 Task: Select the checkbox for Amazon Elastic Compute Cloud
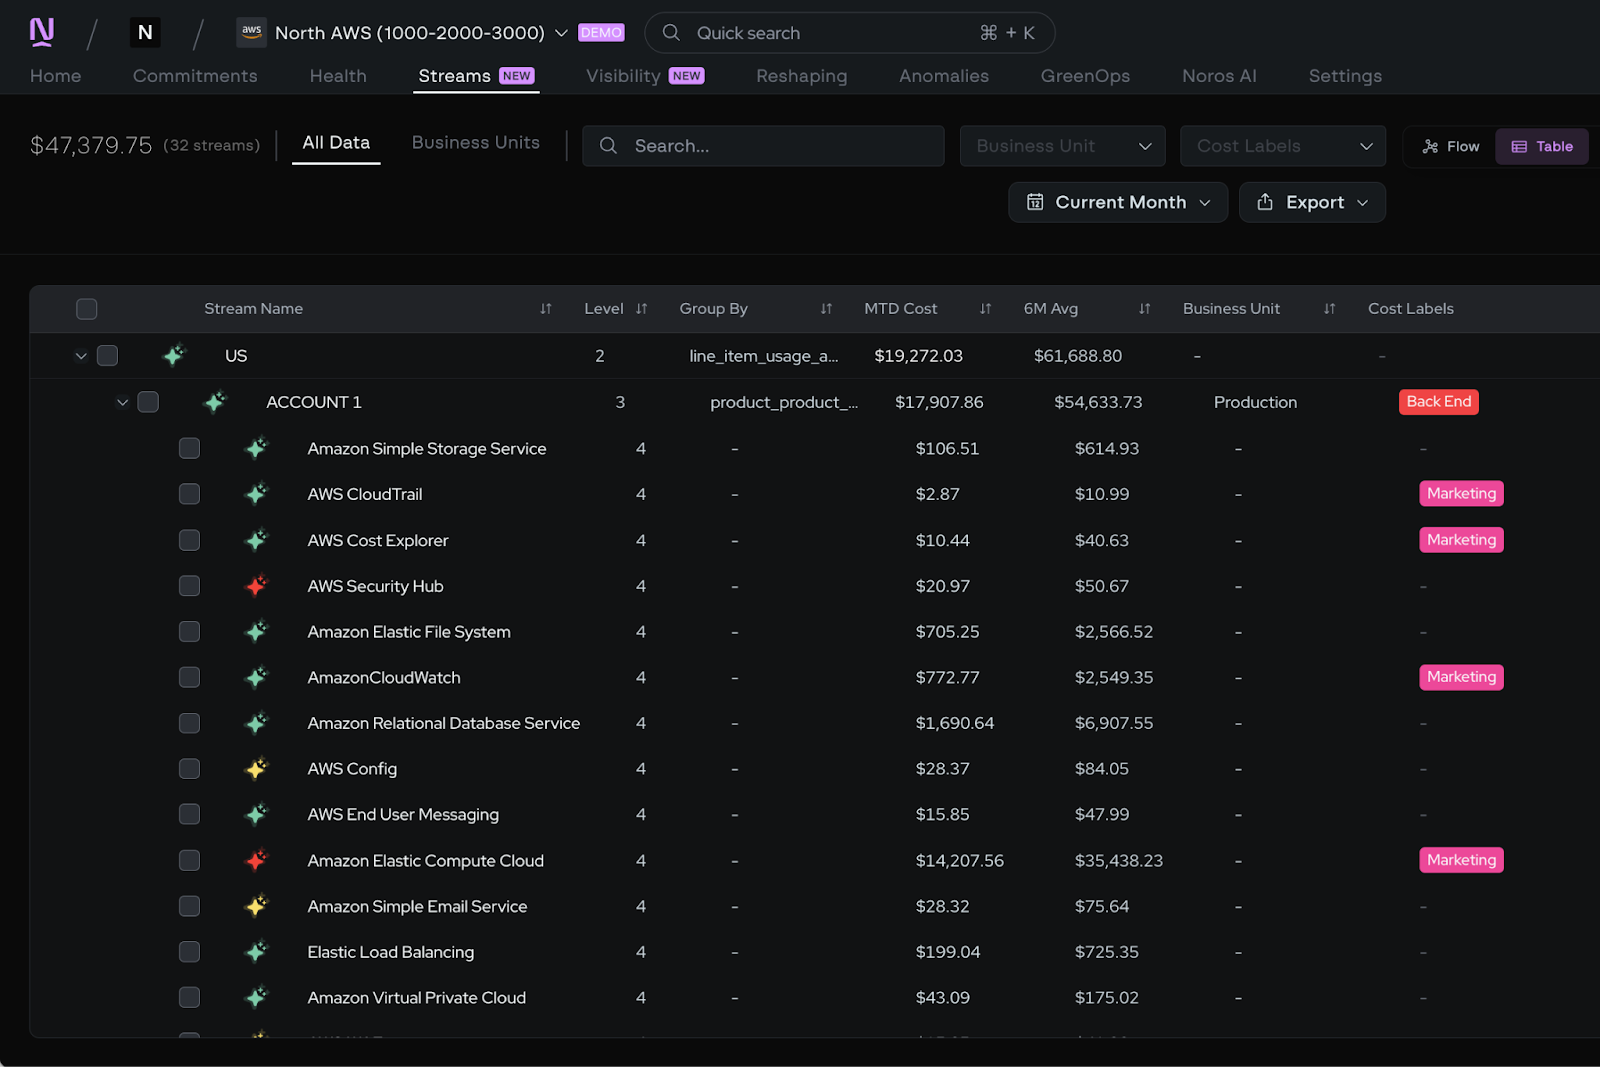click(189, 860)
